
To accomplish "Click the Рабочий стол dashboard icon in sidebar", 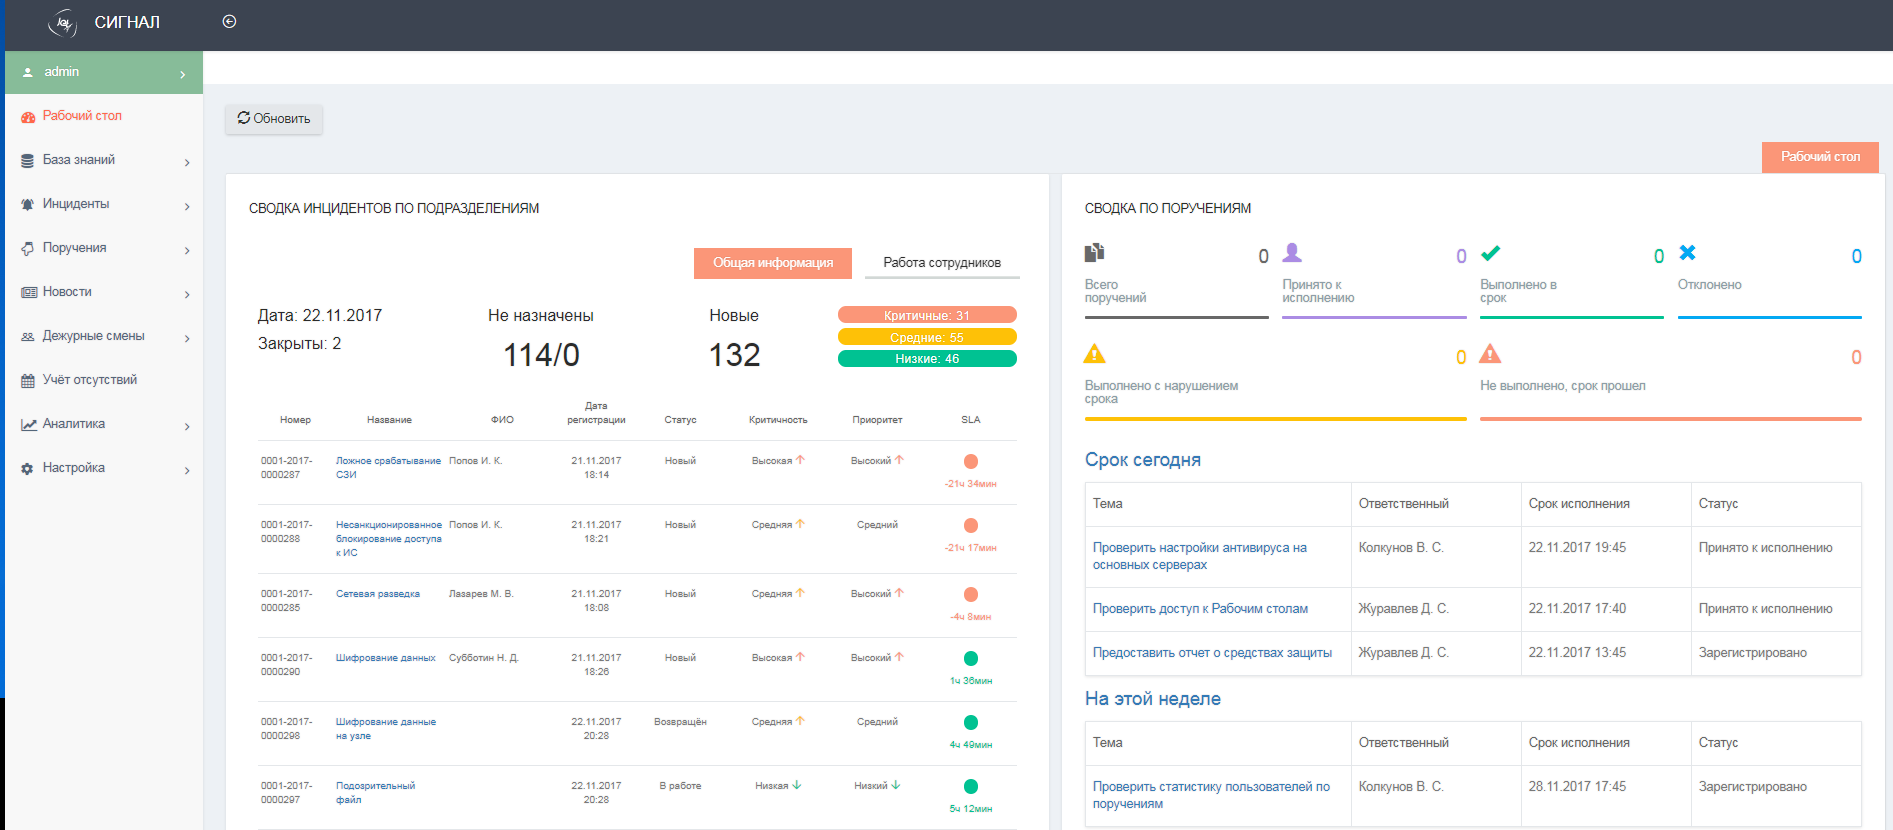I will click(x=28, y=117).
